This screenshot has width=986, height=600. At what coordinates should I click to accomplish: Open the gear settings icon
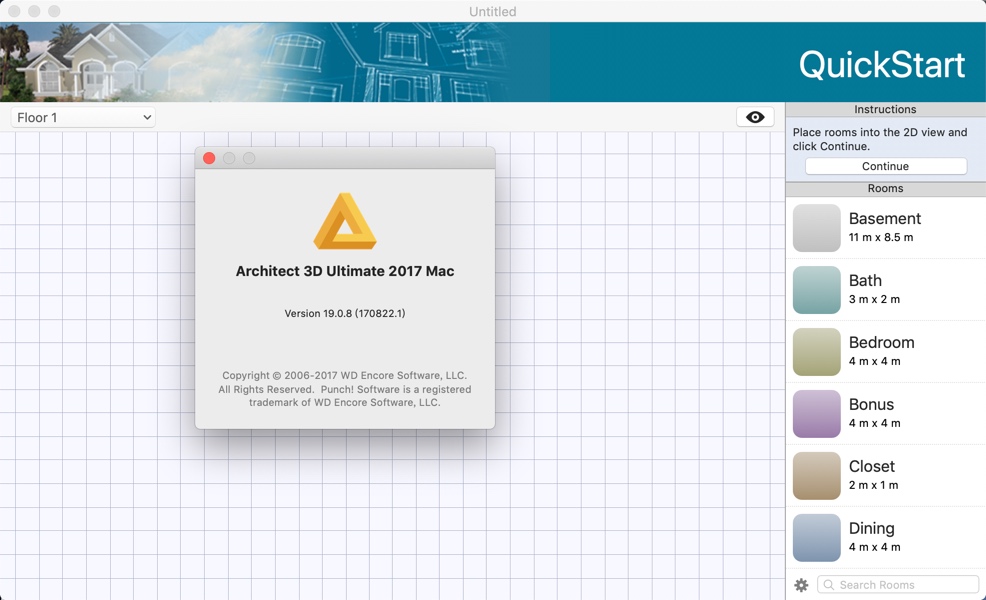pos(801,585)
